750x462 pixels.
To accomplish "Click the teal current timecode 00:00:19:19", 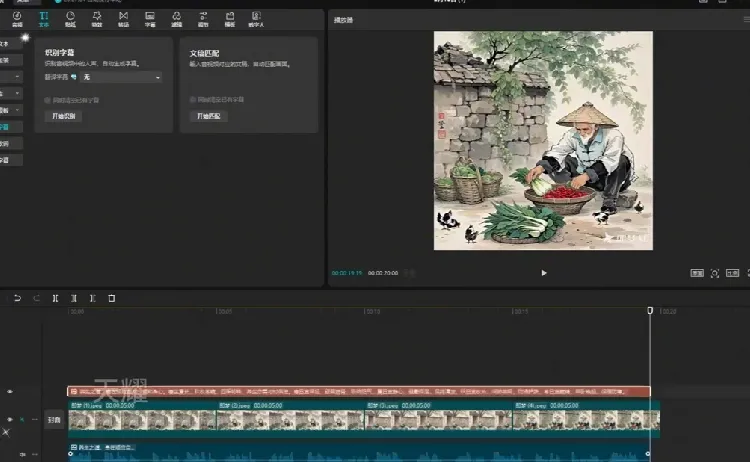I will pos(347,273).
